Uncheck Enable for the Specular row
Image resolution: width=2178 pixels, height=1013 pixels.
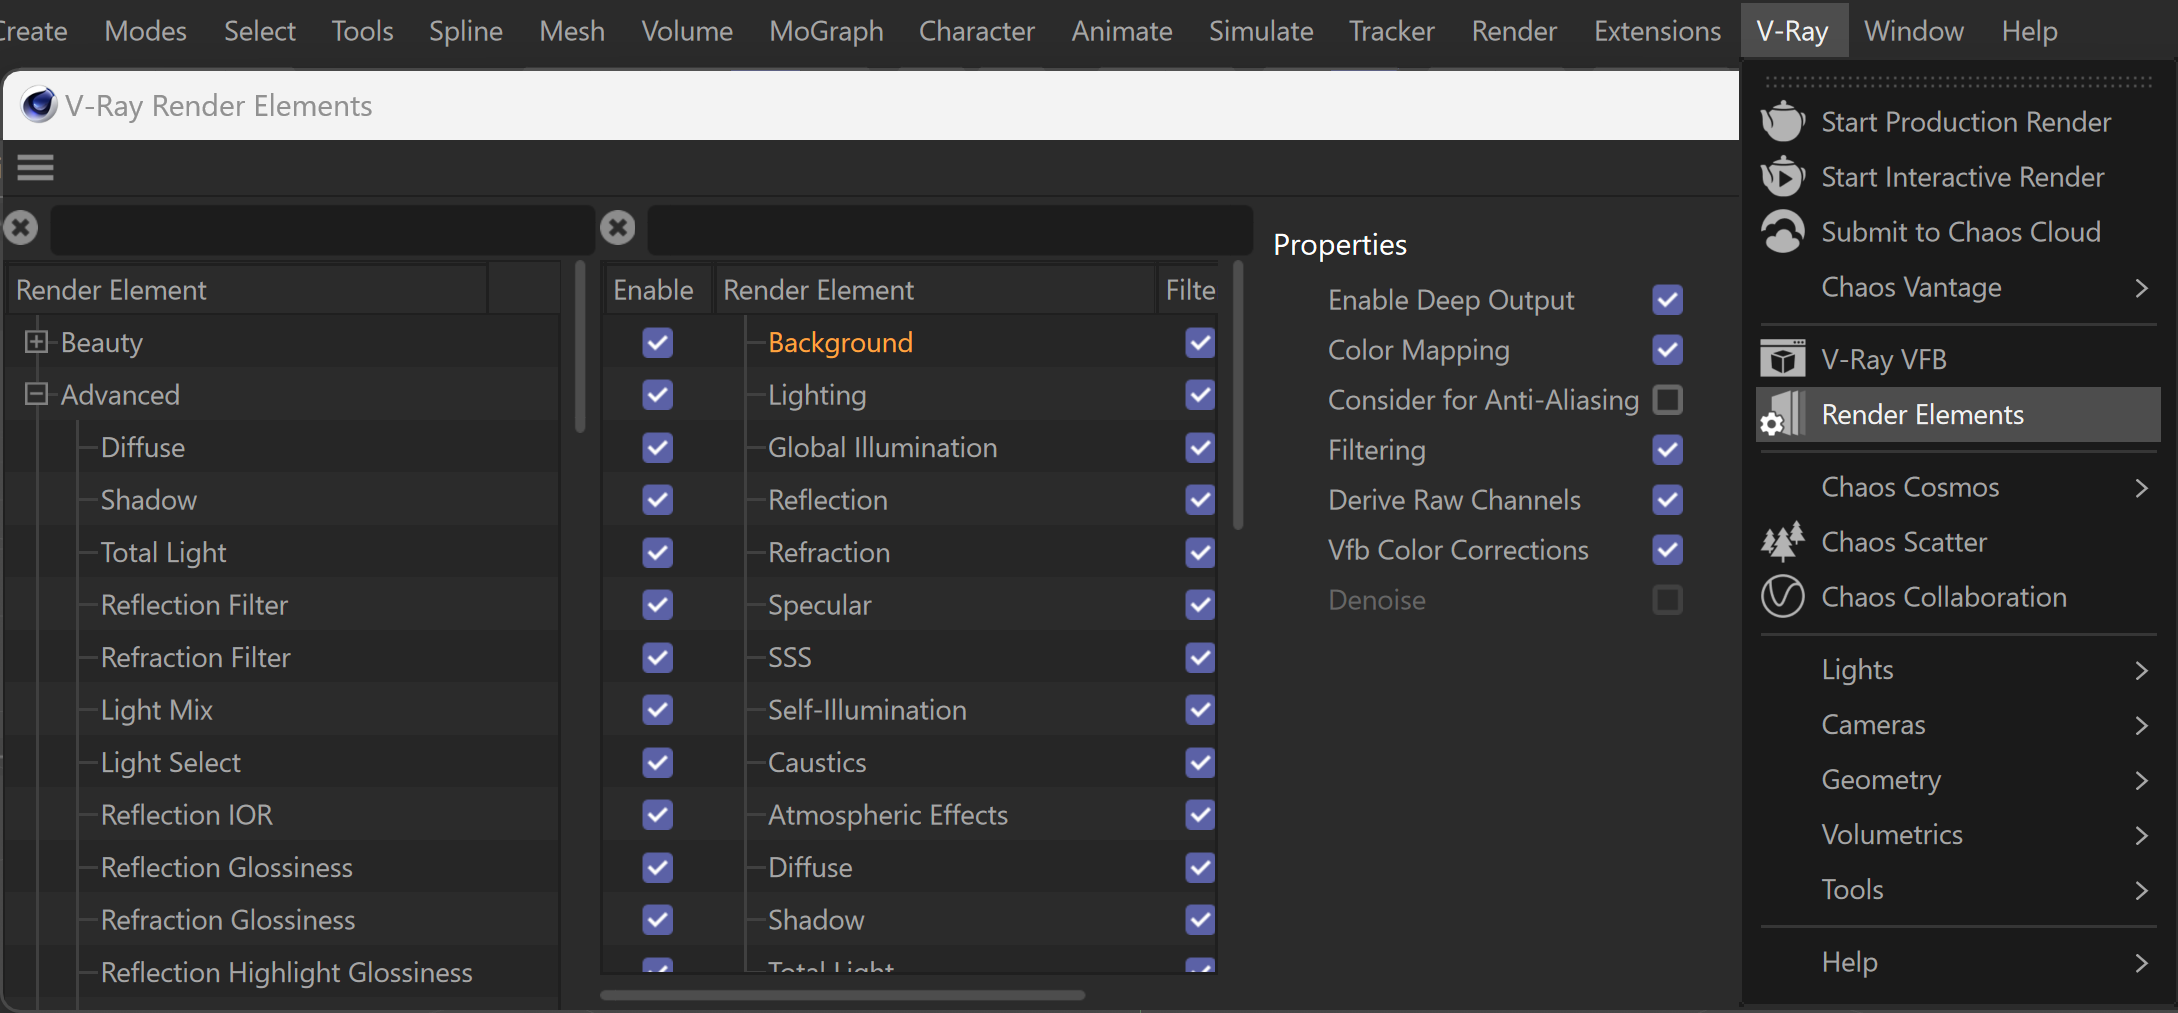click(657, 605)
